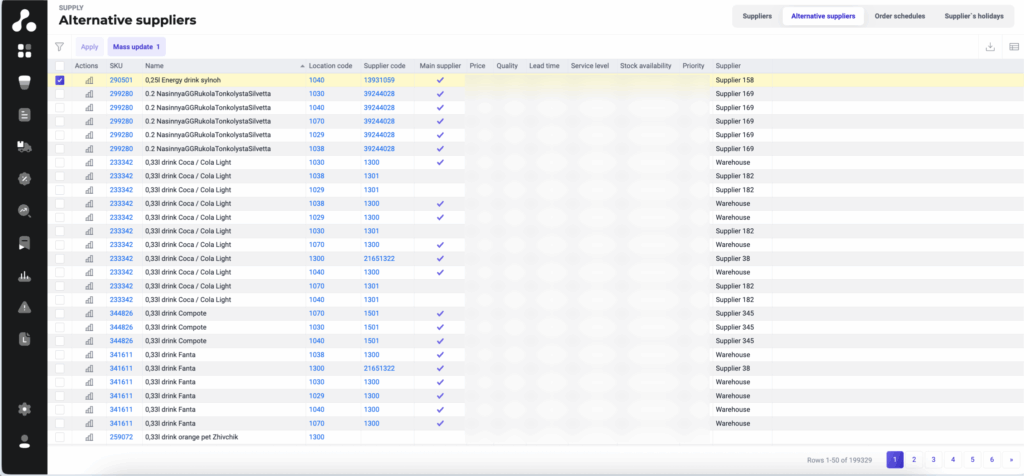The height and width of the screenshot is (476, 1024).
Task: Click the delivery truck icon in sidebar
Action: (24, 147)
